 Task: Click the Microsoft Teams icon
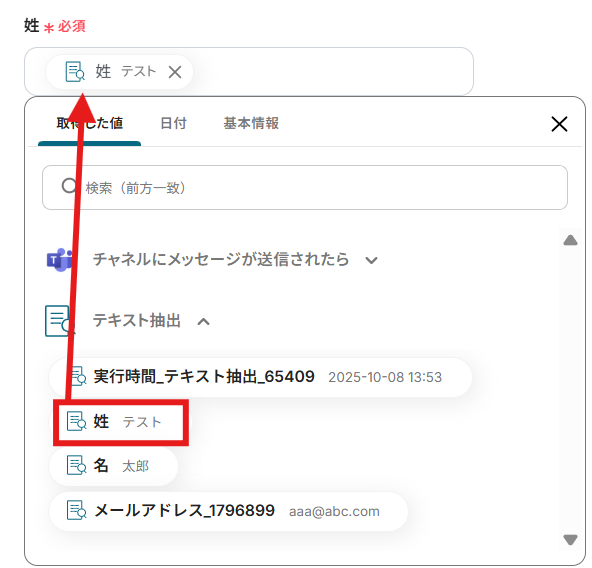[60, 260]
